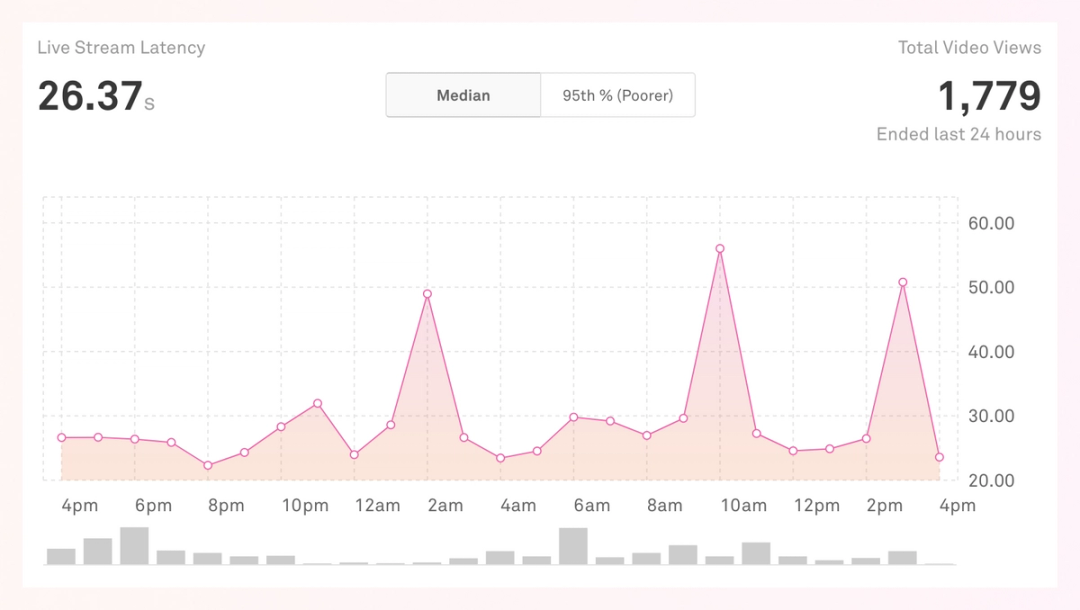Screen dimensions: 1080x610
Task: Click the 20.00 value on the y-axis
Action: click(991, 480)
